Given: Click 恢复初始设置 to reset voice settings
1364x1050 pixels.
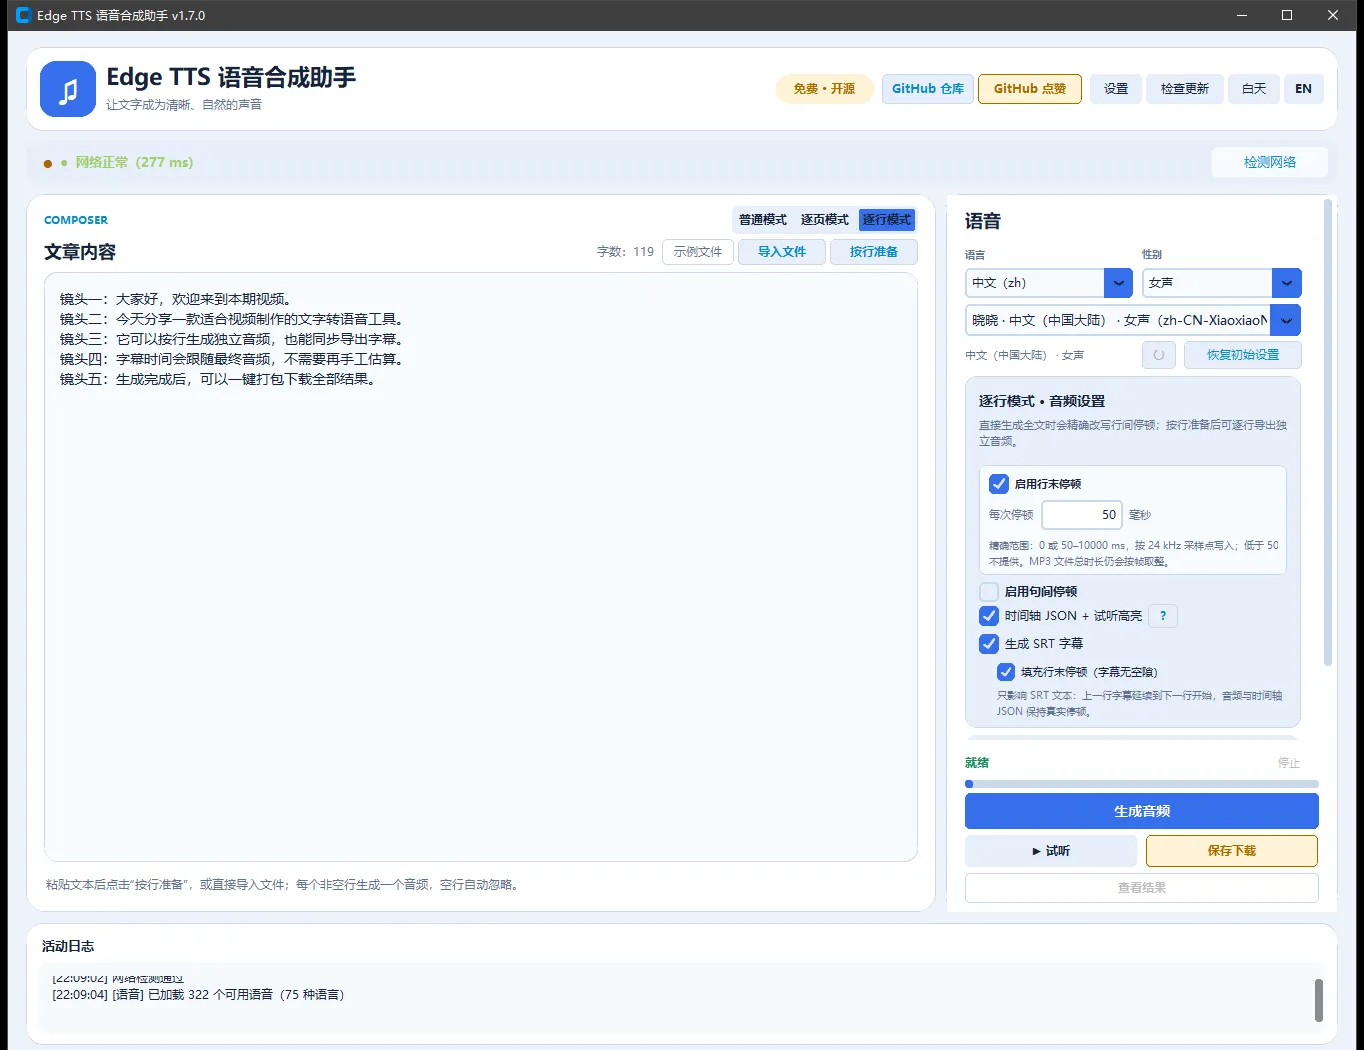Looking at the screenshot, I should [1243, 355].
